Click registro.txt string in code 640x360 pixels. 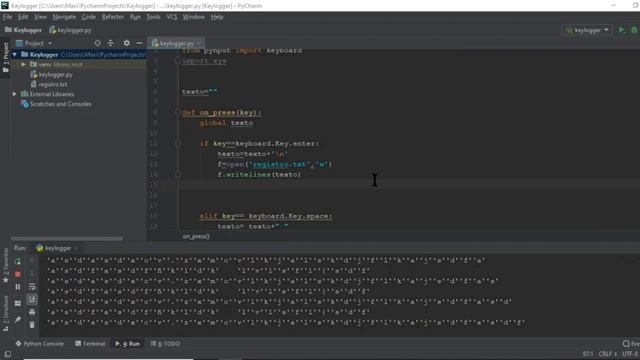[280, 164]
